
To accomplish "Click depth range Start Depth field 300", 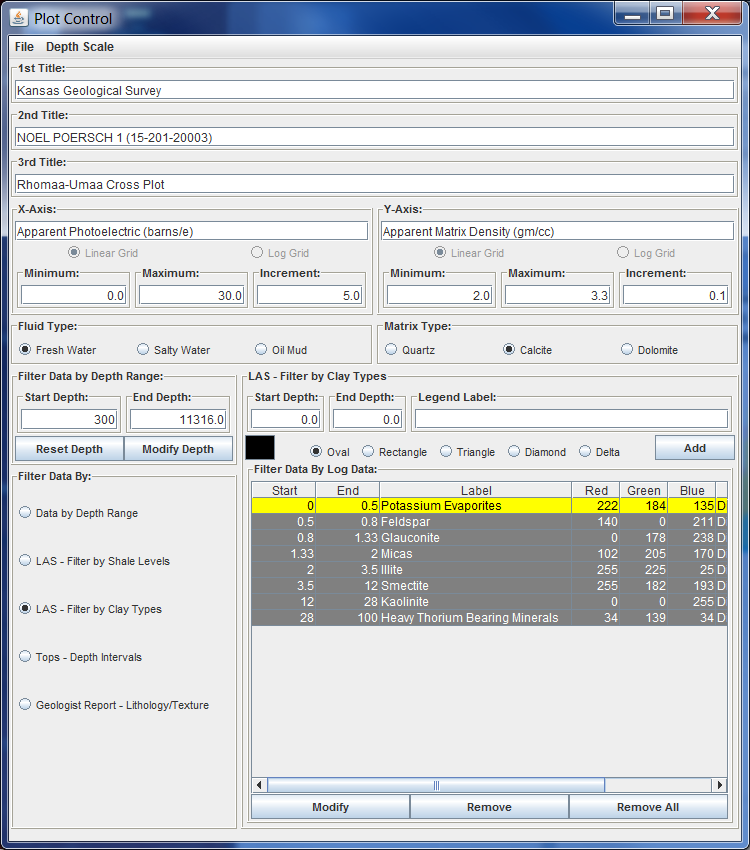I will (x=69, y=419).
